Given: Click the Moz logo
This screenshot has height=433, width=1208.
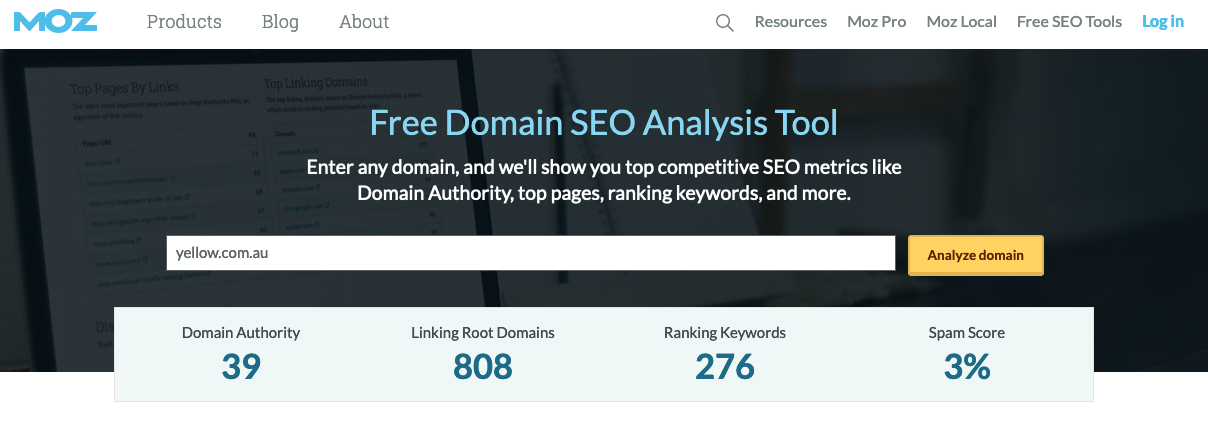Looking at the screenshot, I should (55, 21).
